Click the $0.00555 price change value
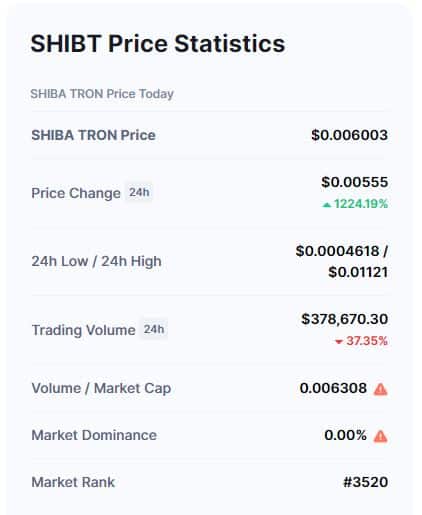The image size is (422, 515). pyautogui.click(x=355, y=182)
